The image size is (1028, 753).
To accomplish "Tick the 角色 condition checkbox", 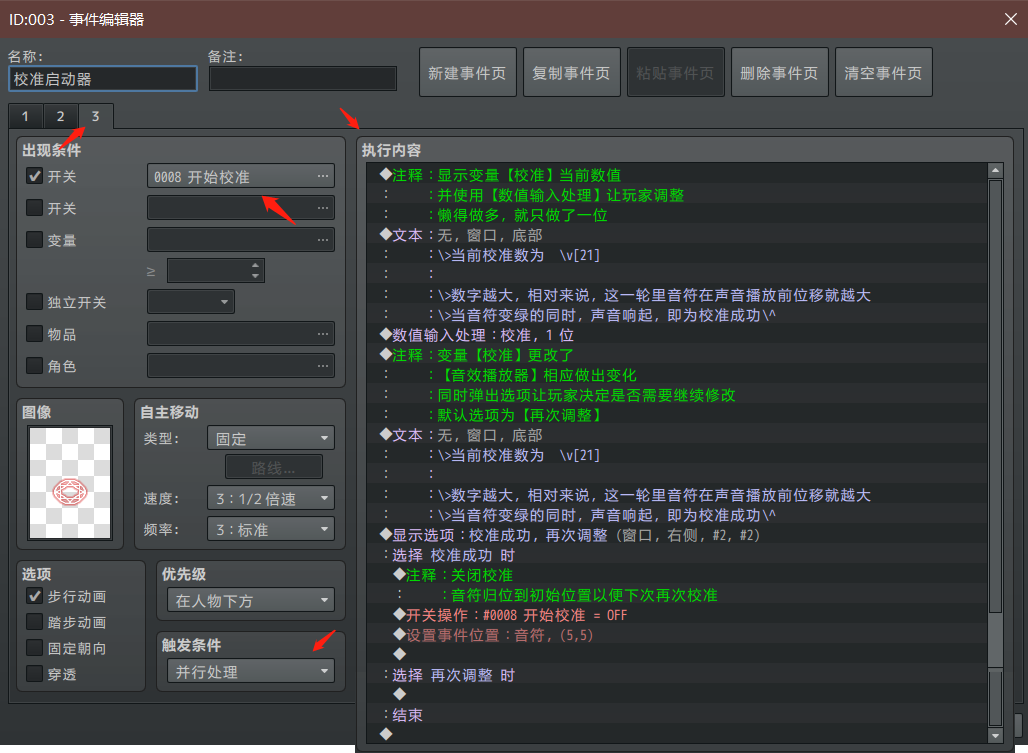I will pyautogui.click(x=34, y=365).
